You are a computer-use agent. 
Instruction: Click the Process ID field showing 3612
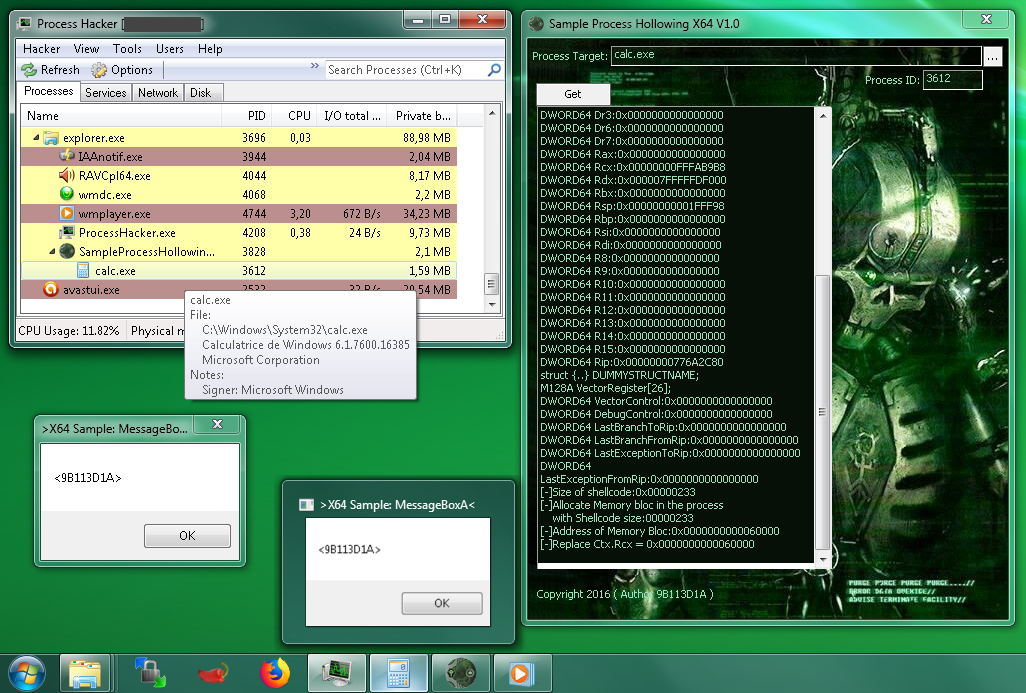click(x=953, y=79)
